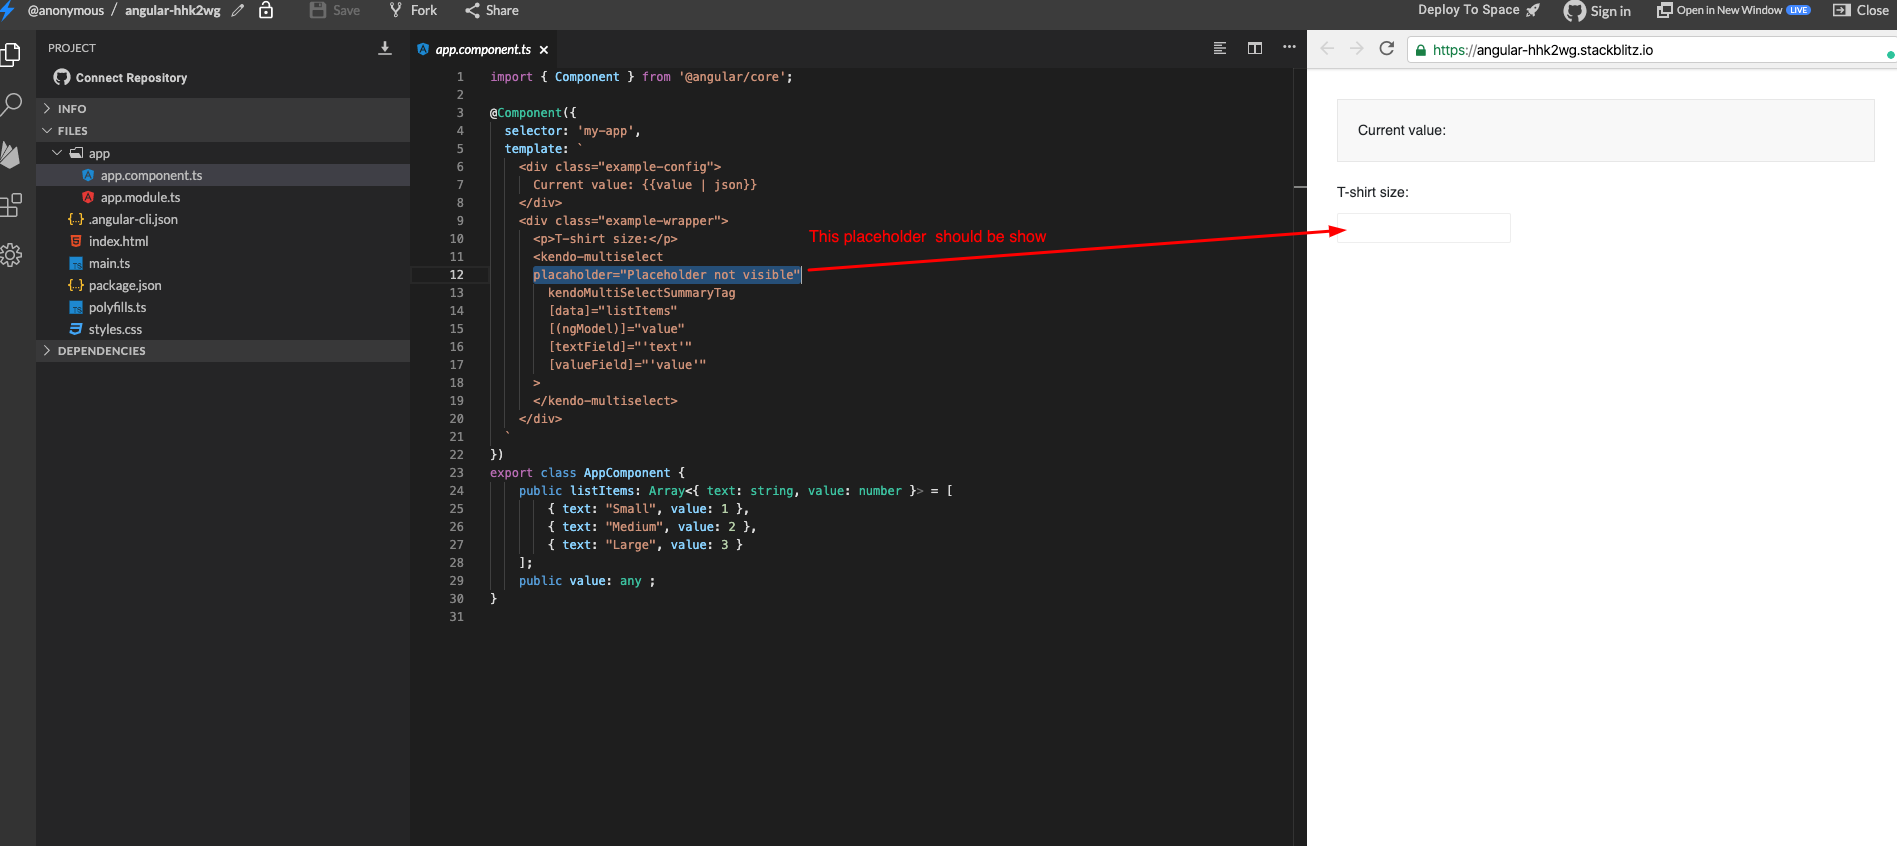Open app.module.ts file
Viewport: 1897px width, 846px height.
pyautogui.click(x=223, y=197)
